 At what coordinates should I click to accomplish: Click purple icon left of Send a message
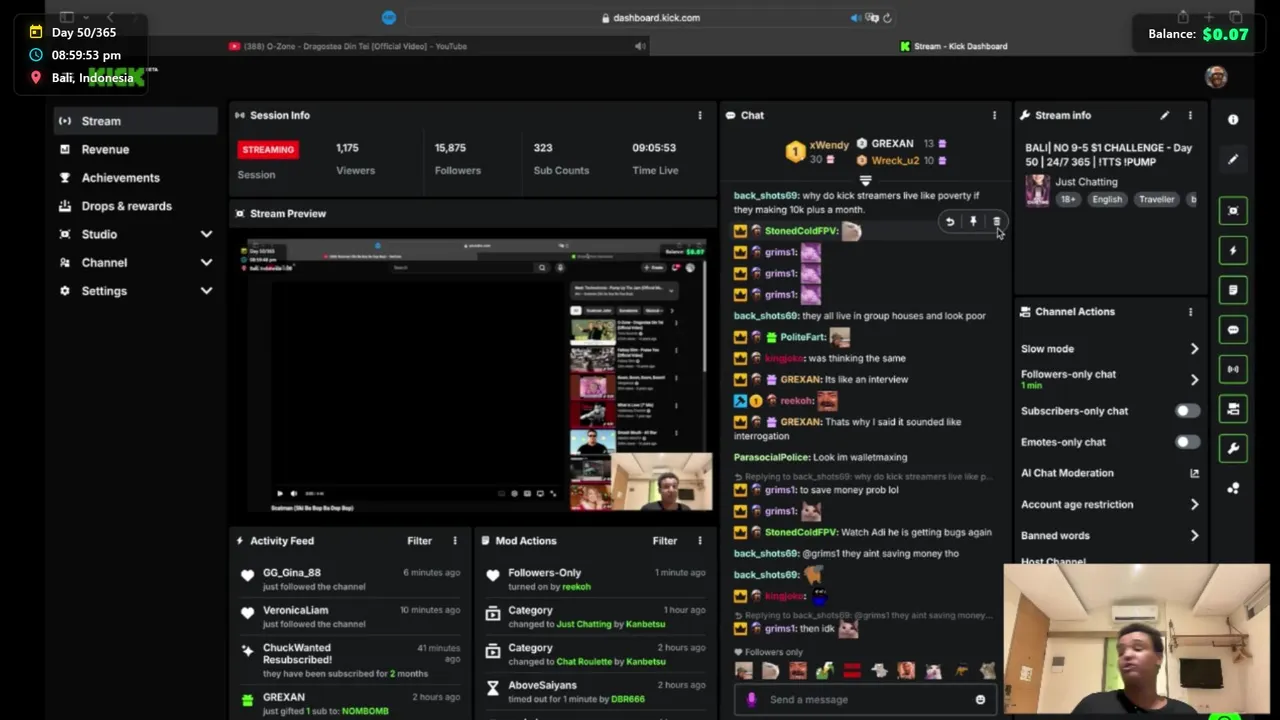(x=751, y=700)
